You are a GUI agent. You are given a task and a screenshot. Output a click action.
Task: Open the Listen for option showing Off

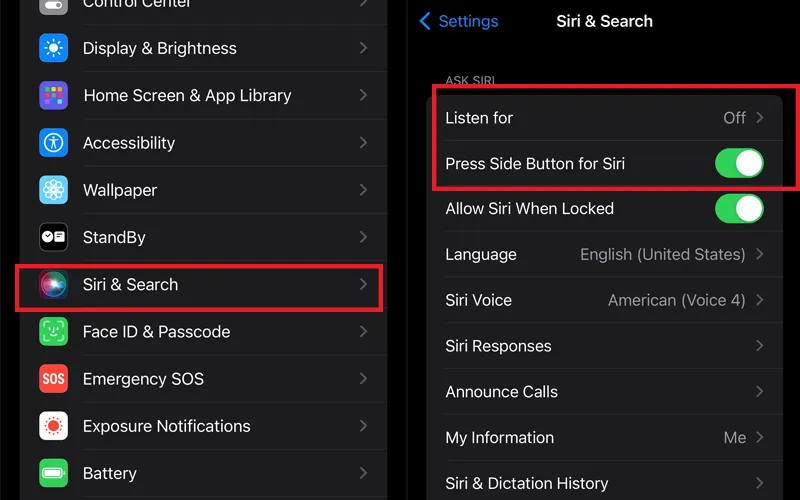click(x=605, y=118)
